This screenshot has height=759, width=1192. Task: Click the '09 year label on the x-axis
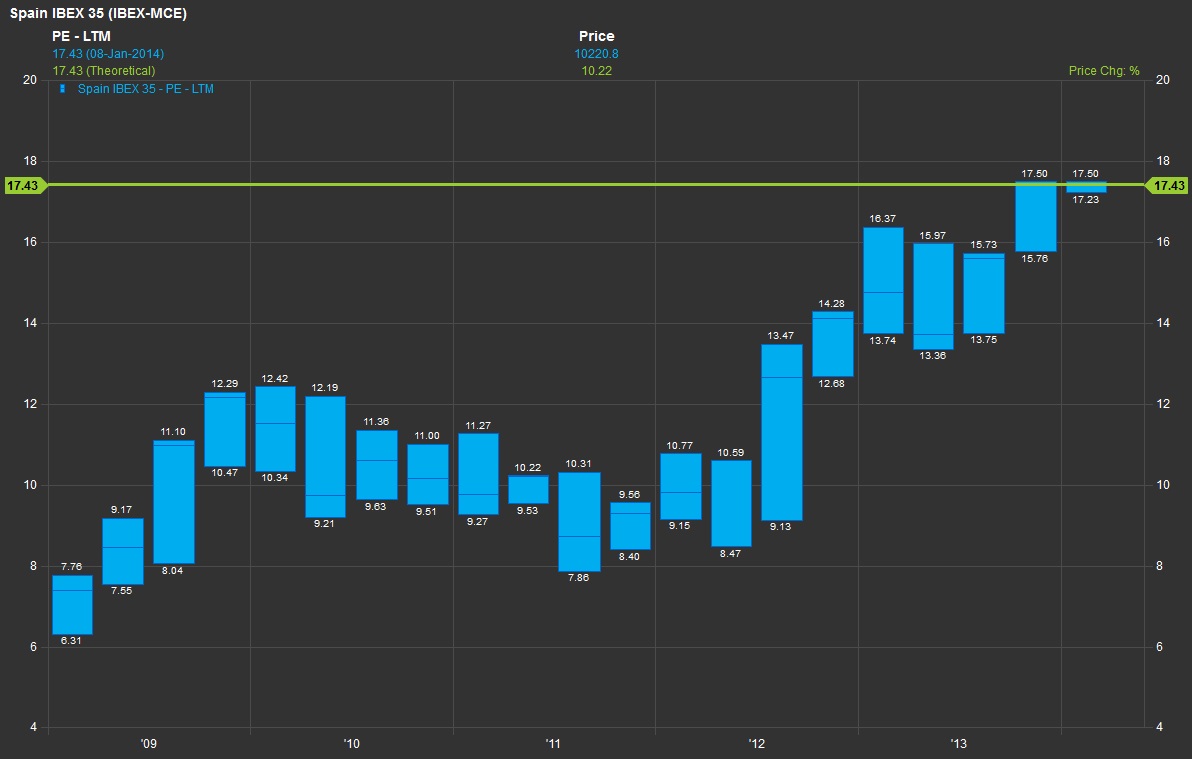(149, 744)
